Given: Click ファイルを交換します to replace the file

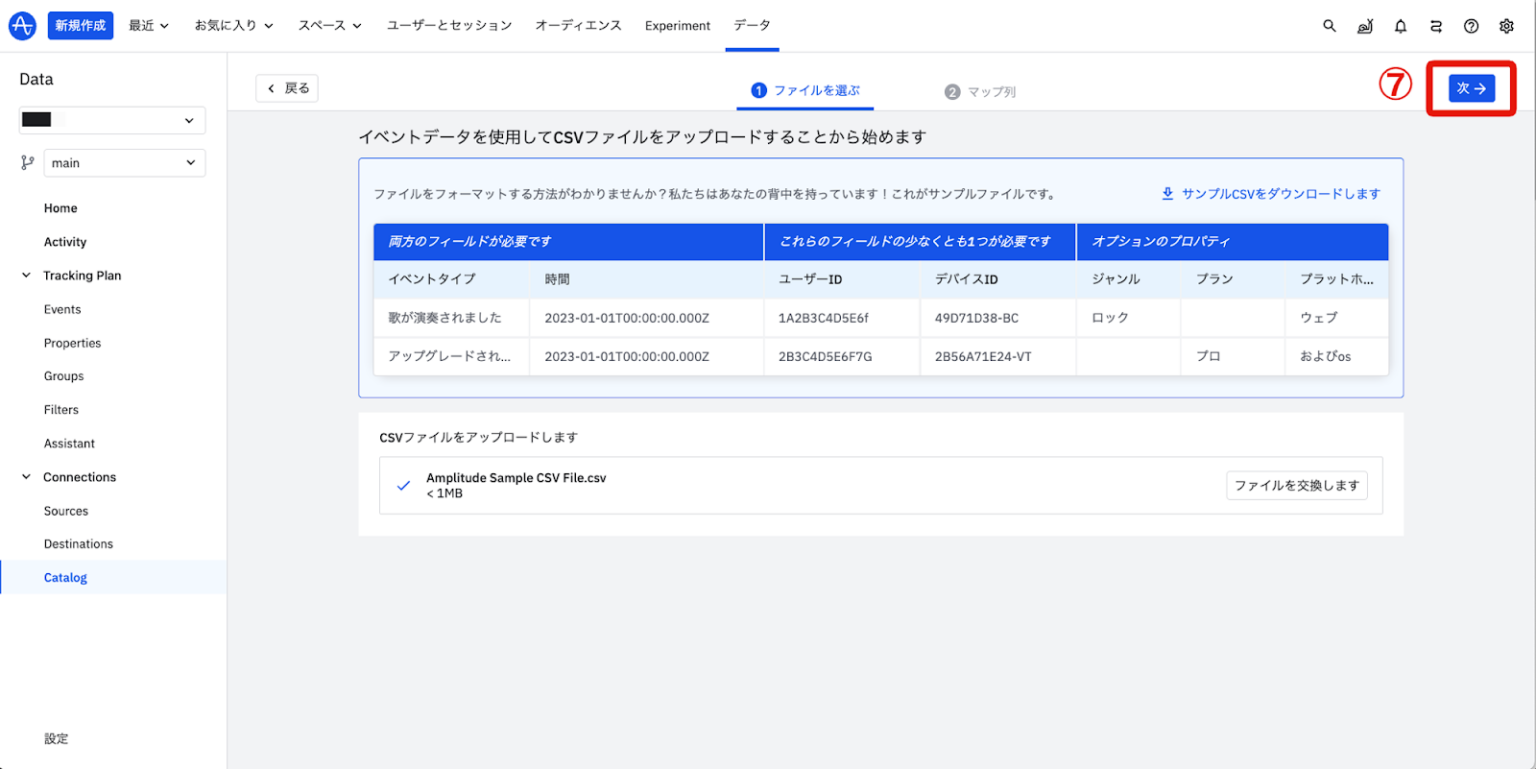Looking at the screenshot, I should pyautogui.click(x=1297, y=485).
